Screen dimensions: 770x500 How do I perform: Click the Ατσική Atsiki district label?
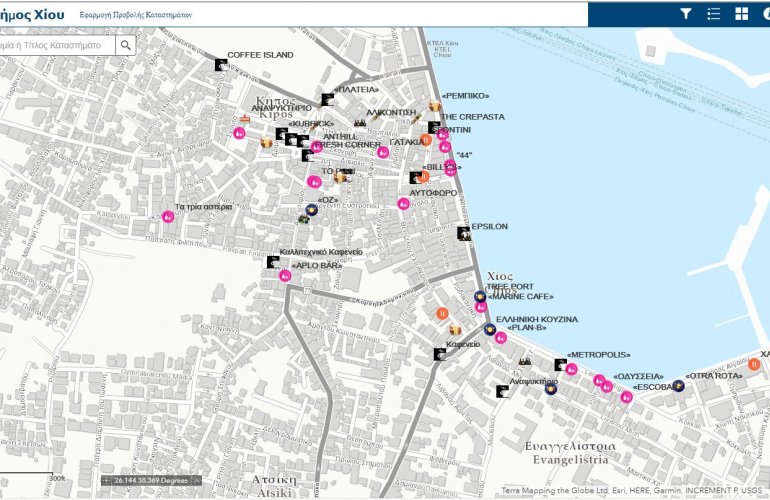tap(275, 486)
